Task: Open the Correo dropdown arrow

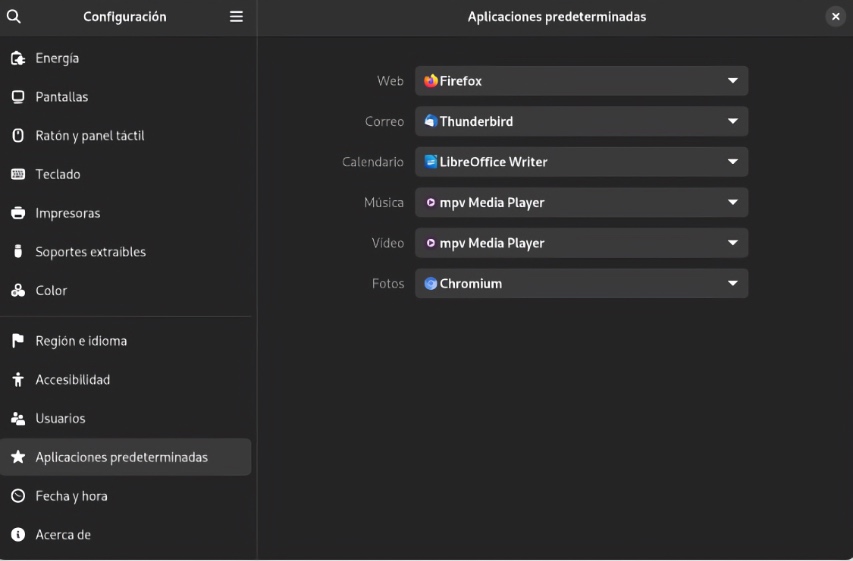Action: click(733, 121)
